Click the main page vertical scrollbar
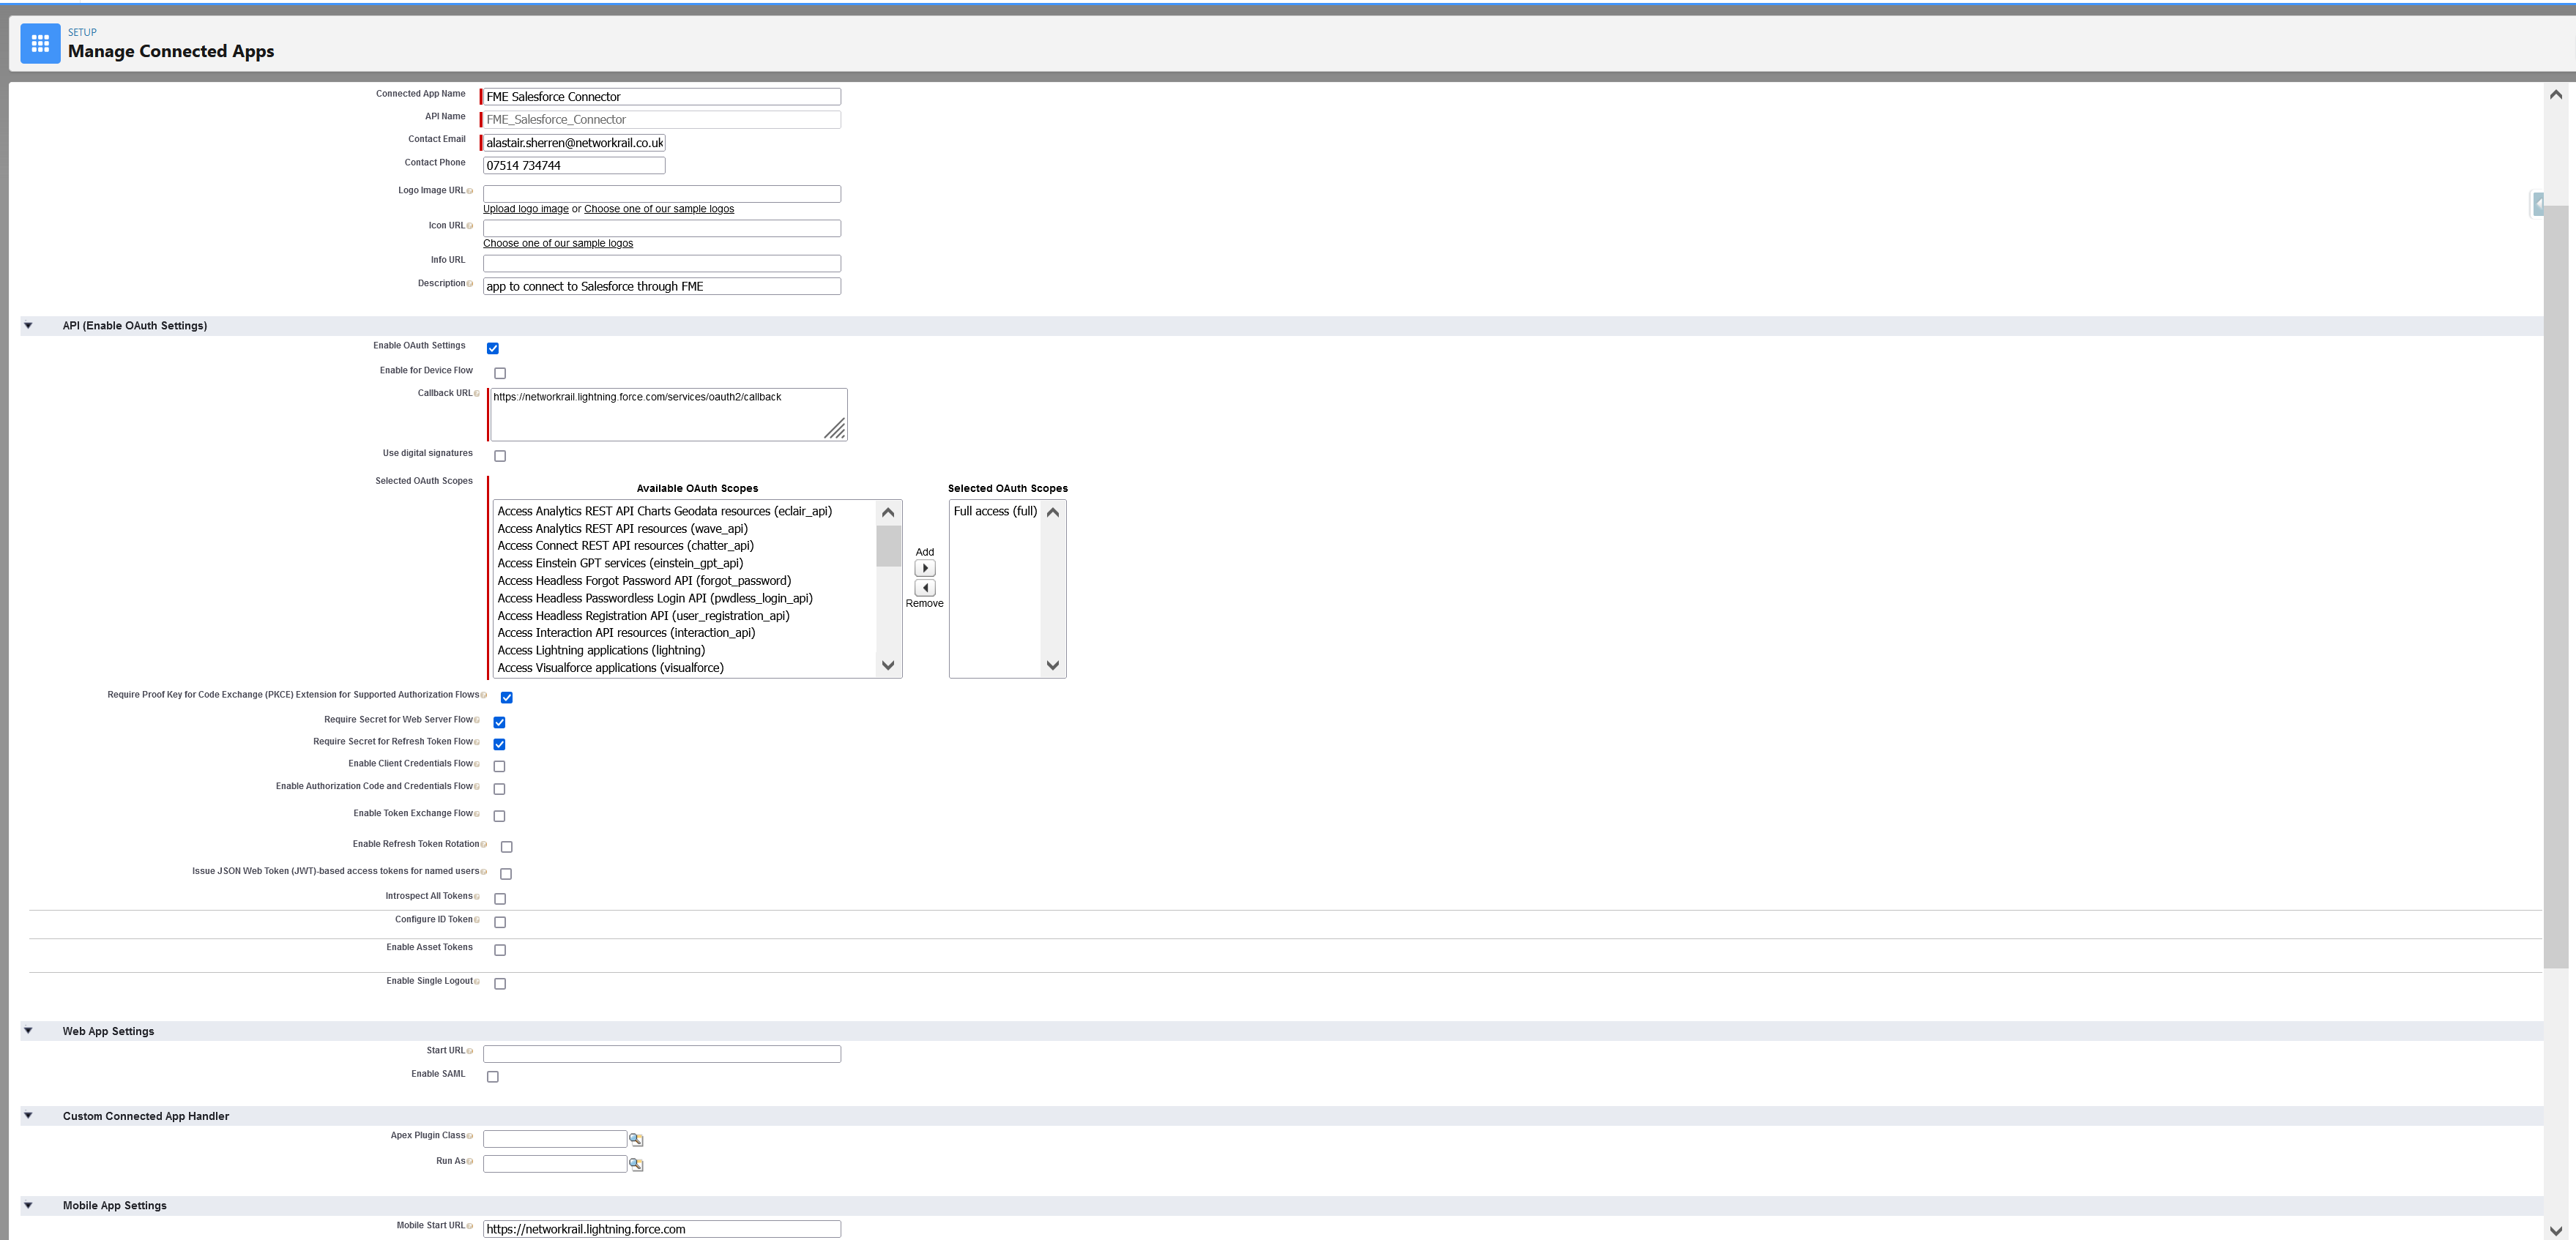The image size is (2576, 1240). 2556,587
